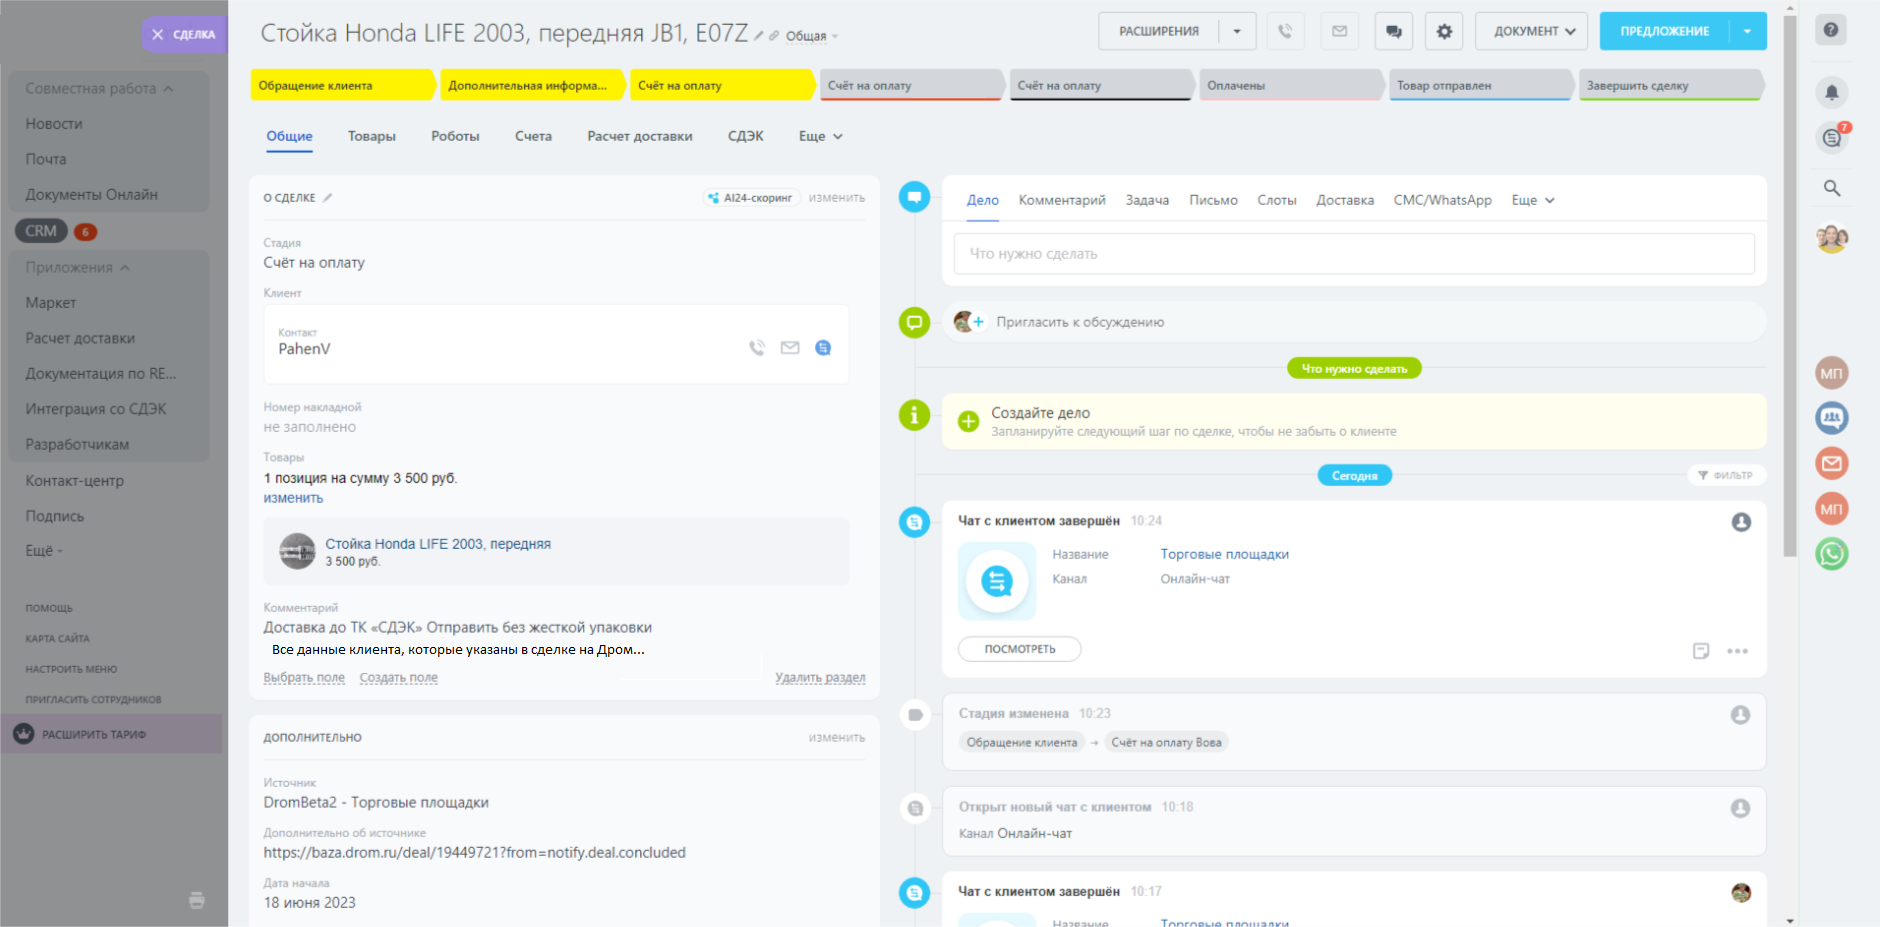Open the WhatsApp icon in right sidebar
This screenshot has height=927, width=1880.
[1831, 554]
